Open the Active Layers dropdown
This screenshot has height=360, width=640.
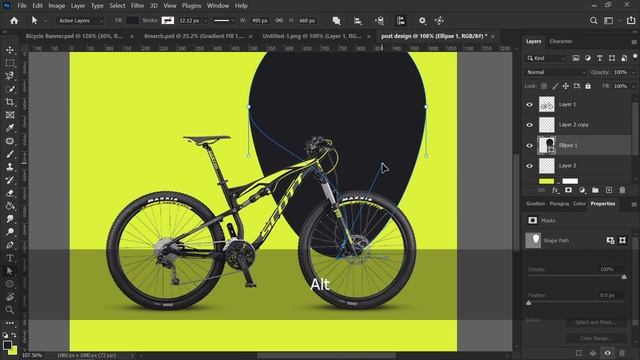(80, 20)
